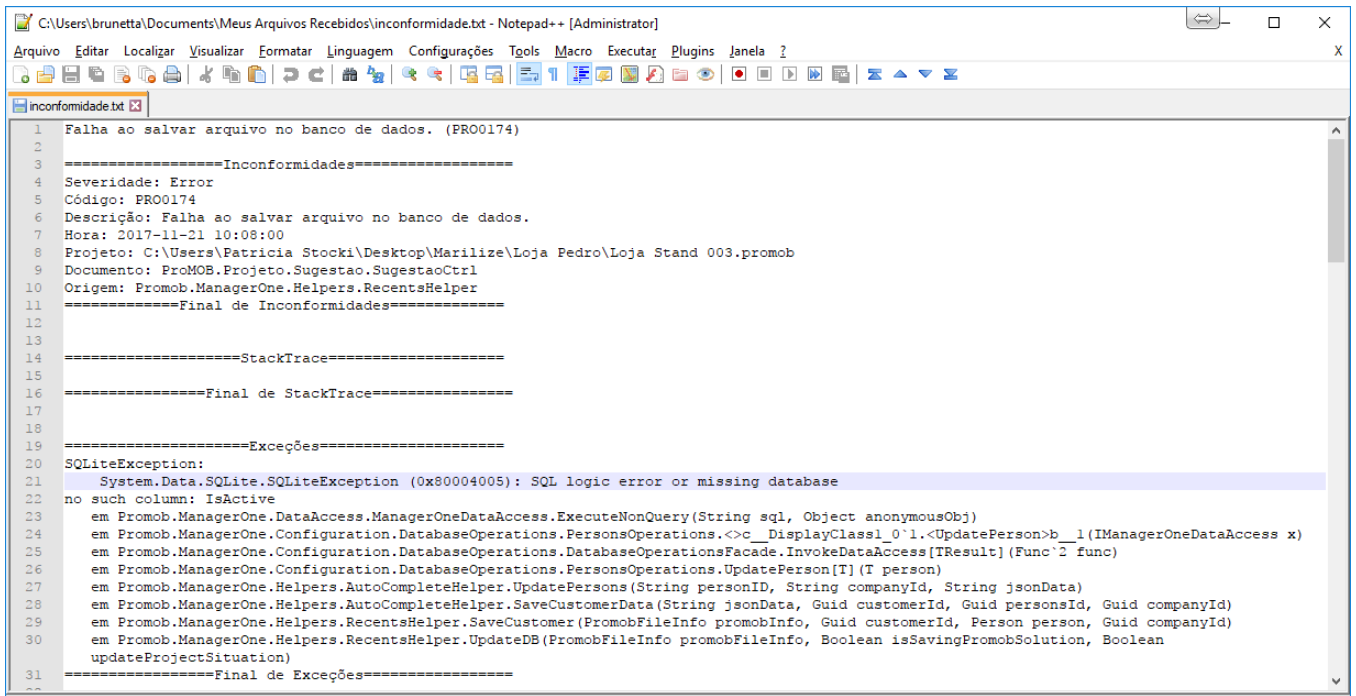Click the New file toolbar icon

[x=21, y=74]
